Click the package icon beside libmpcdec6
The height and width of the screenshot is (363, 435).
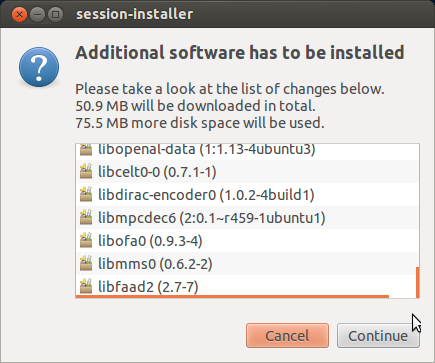(86, 218)
